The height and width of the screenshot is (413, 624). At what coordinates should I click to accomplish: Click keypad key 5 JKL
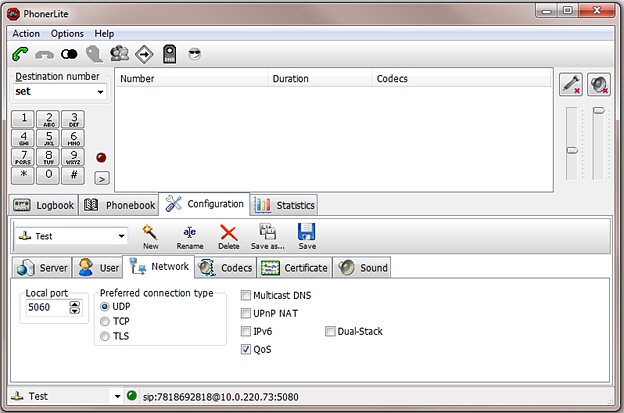tap(48, 138)
